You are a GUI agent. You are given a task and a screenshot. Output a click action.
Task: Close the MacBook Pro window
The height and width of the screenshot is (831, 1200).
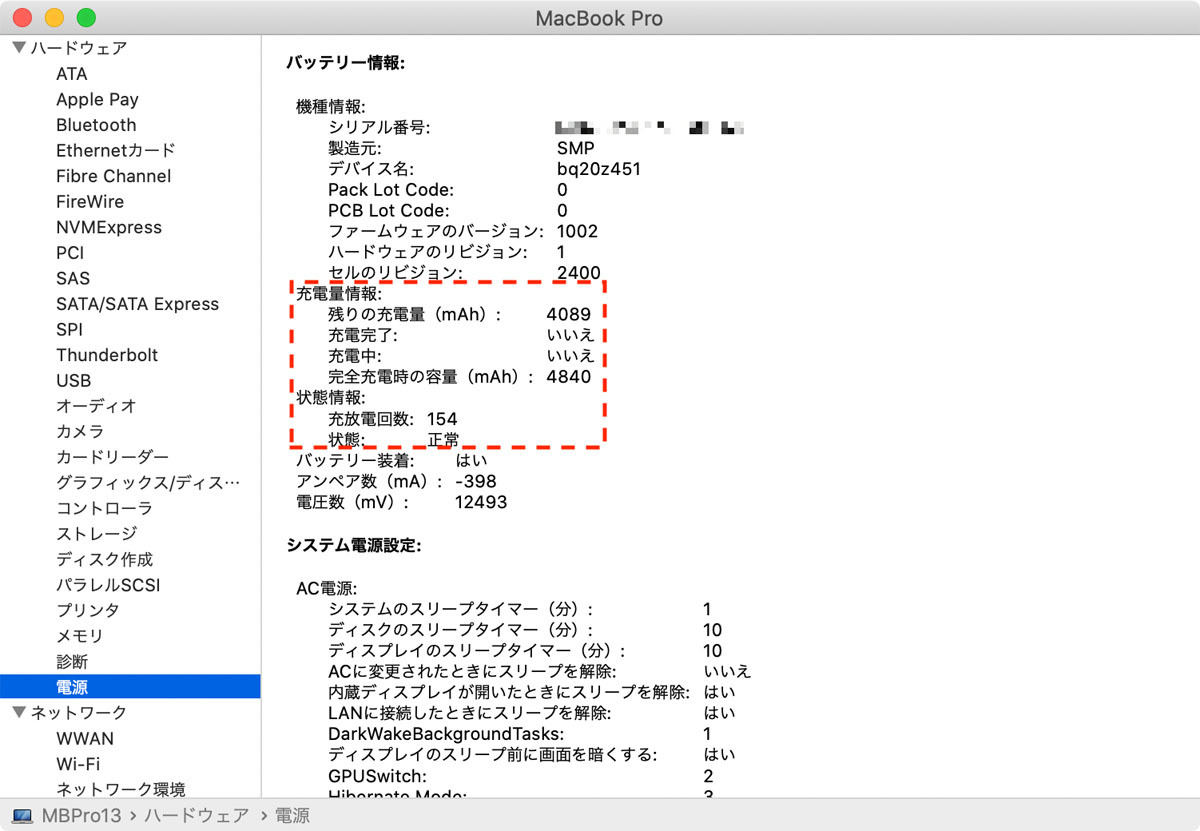[x=22, y=18]
